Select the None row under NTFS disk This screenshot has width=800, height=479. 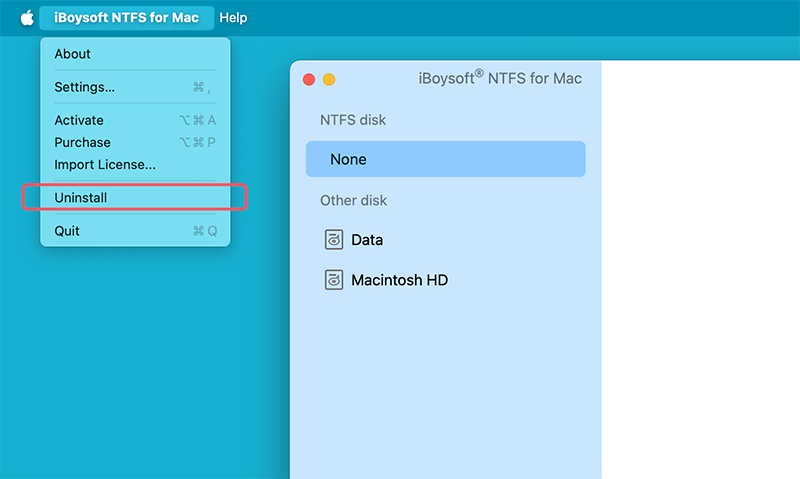pyautogui.click(x=445, y=159)
